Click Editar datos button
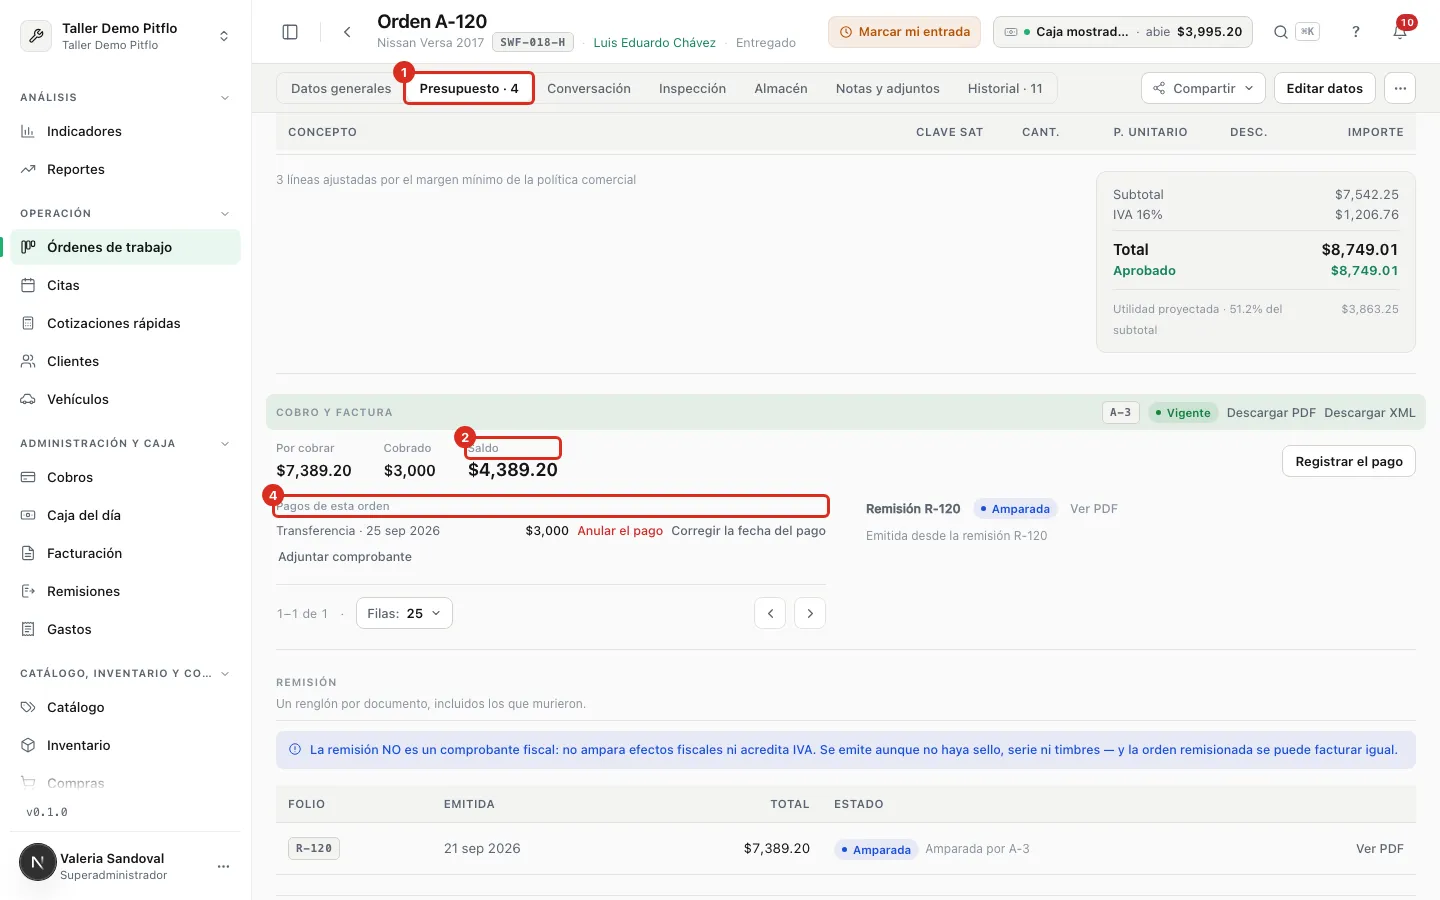The image size is (1440, 900). (x=1324, y=88)
